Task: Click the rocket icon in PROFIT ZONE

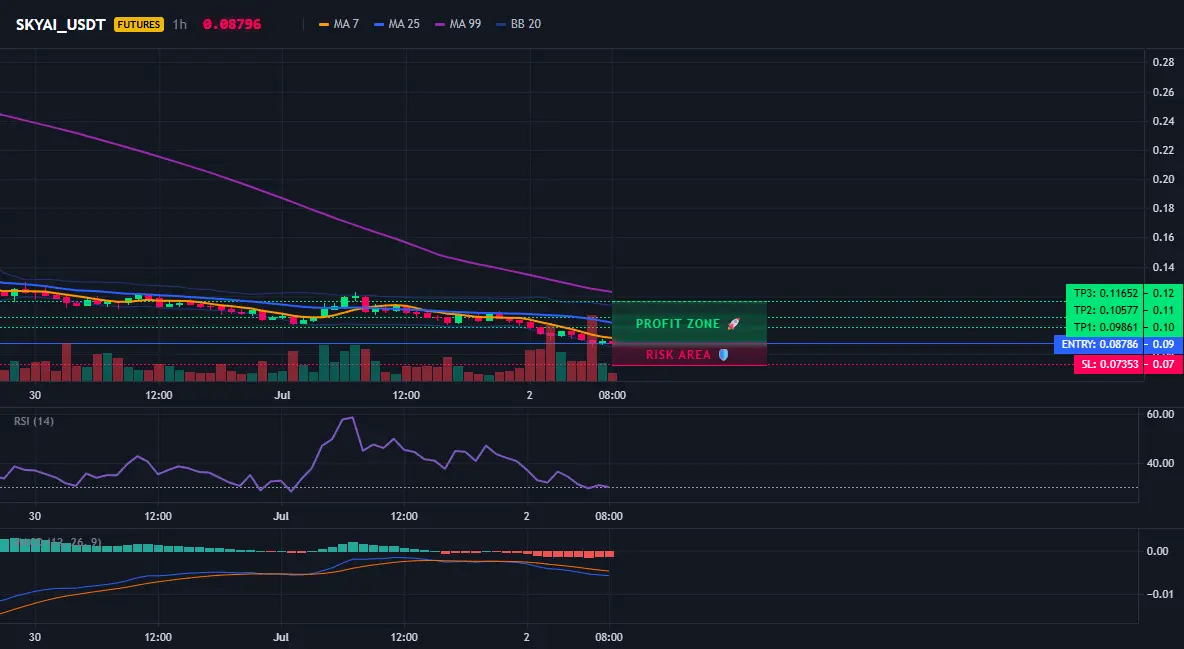Action: click(733, 323)
